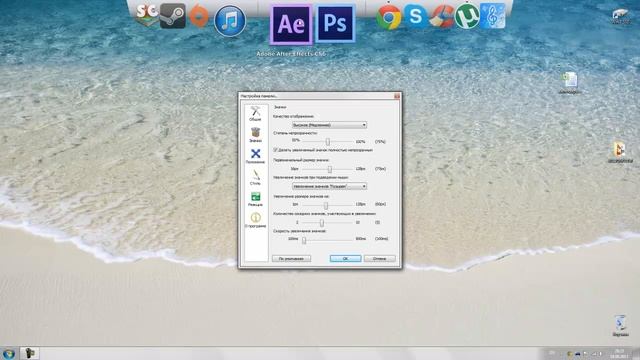Launch Adobe After Effects from the dock

coord(291,24)
